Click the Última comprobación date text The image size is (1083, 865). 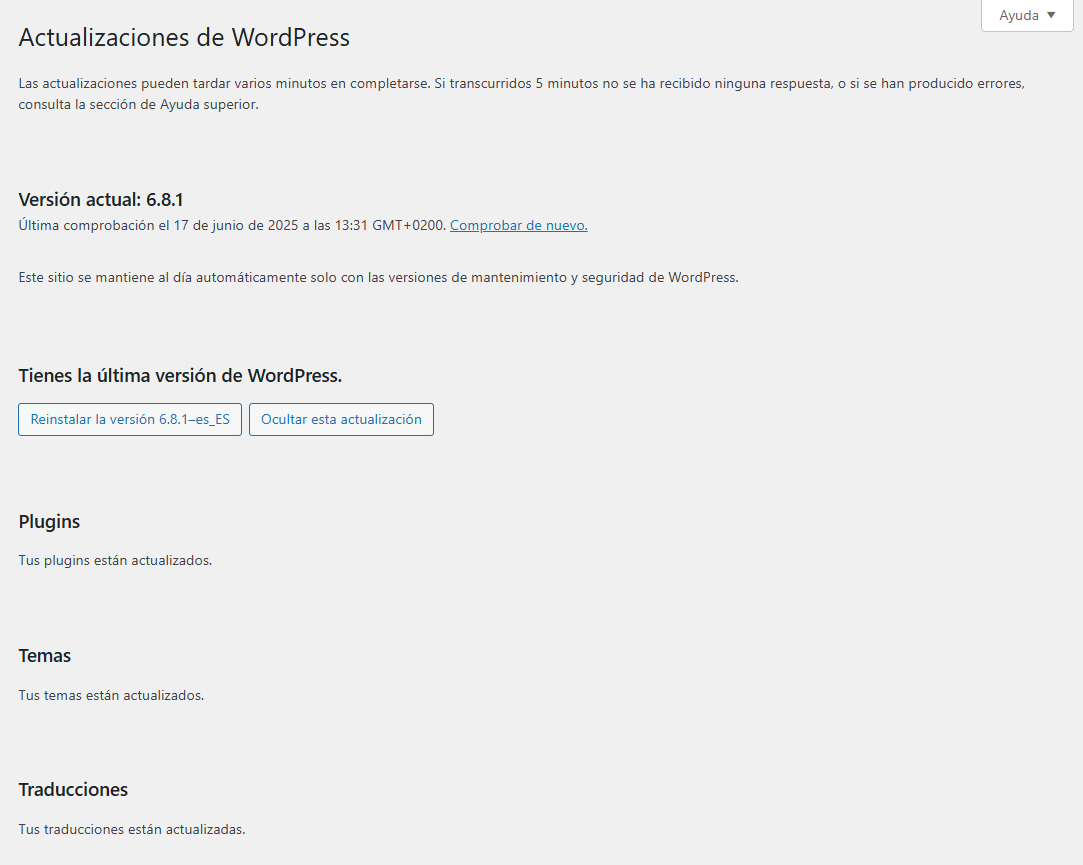233,225
